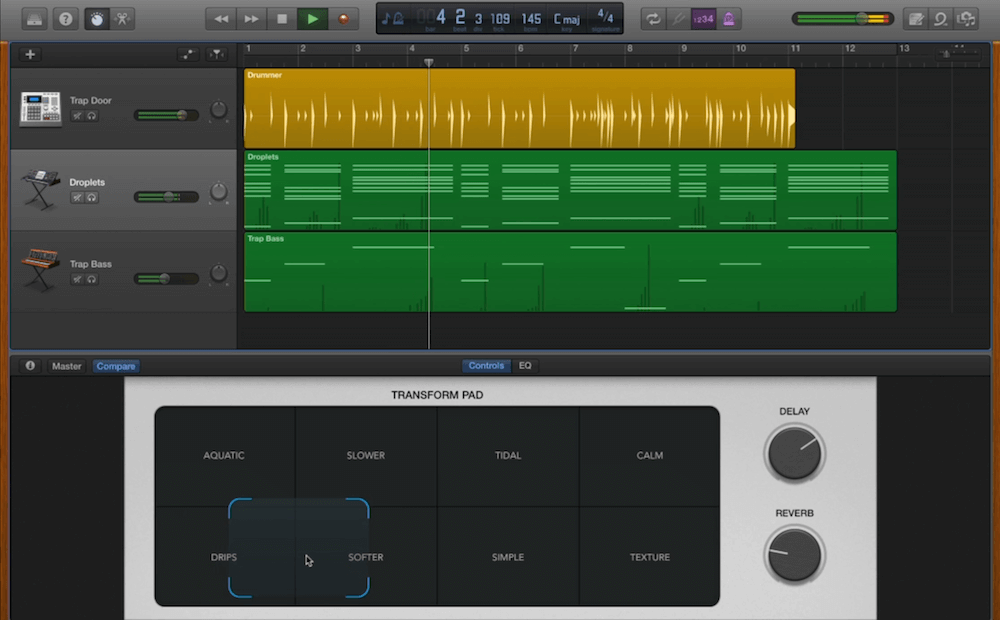Adjust Trap Bass track volume slider
This screenshot has width=1000, height=620.
click(166, 278)
